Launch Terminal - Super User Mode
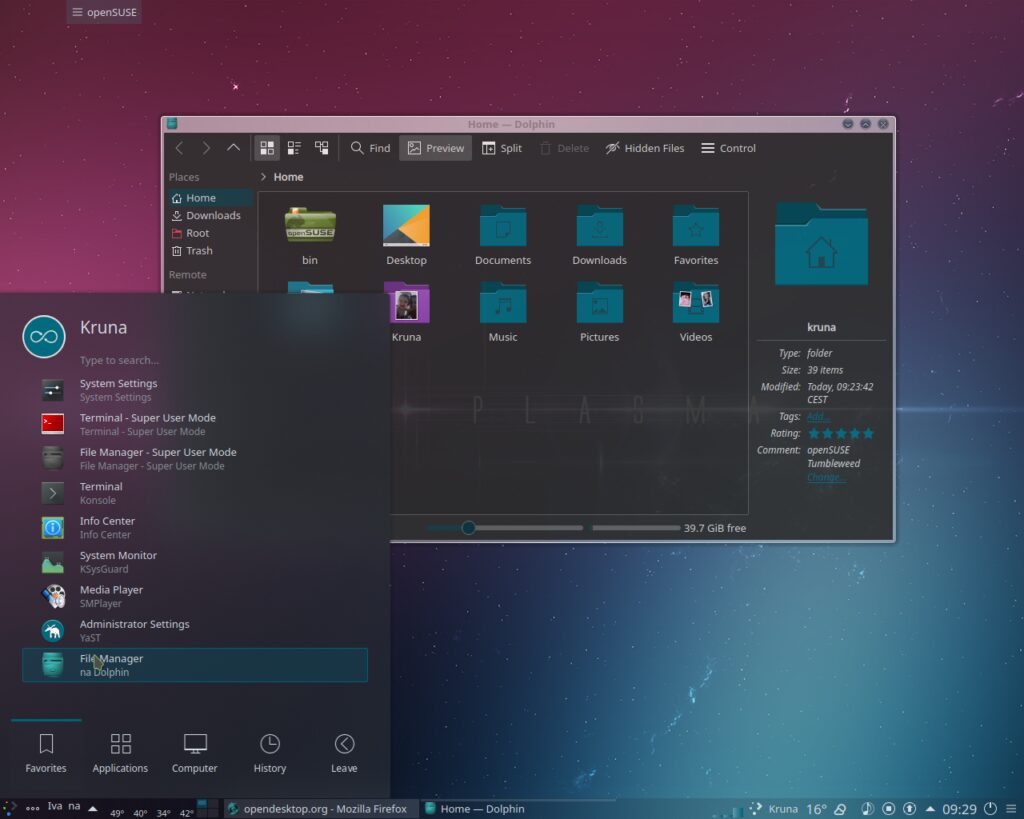This screenshot has height=819, width=1024. click(x=195, y=425)
